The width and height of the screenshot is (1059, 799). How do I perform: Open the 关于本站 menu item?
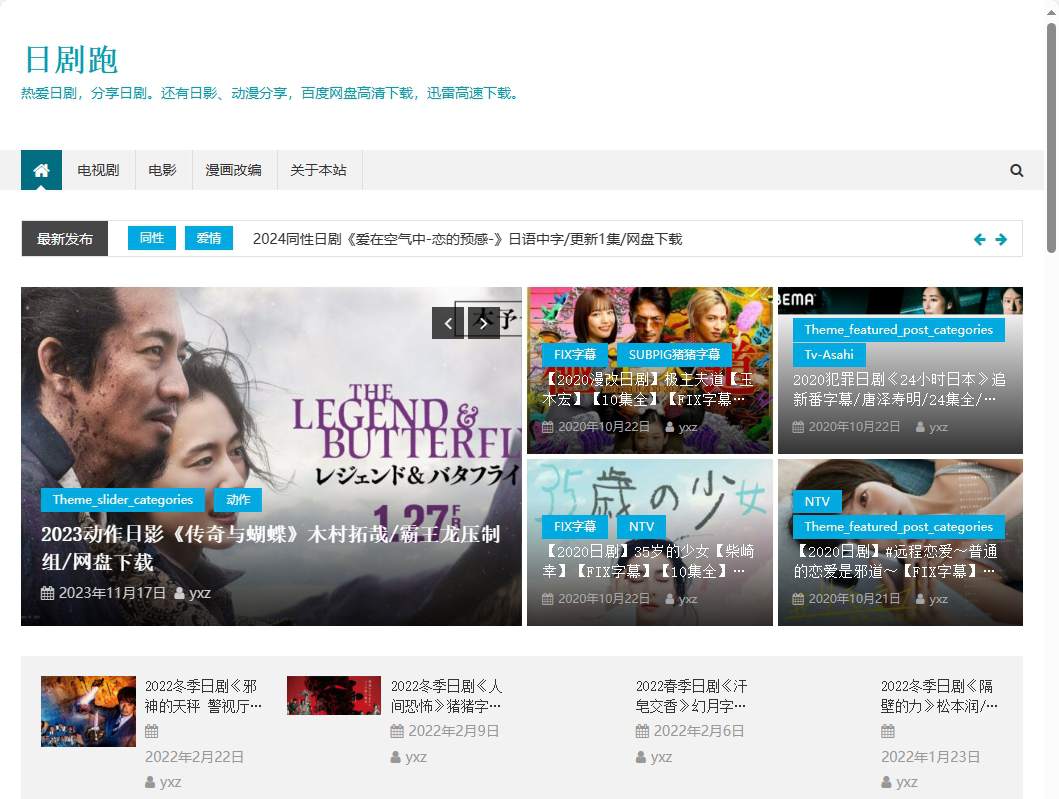tap(318, 170)
